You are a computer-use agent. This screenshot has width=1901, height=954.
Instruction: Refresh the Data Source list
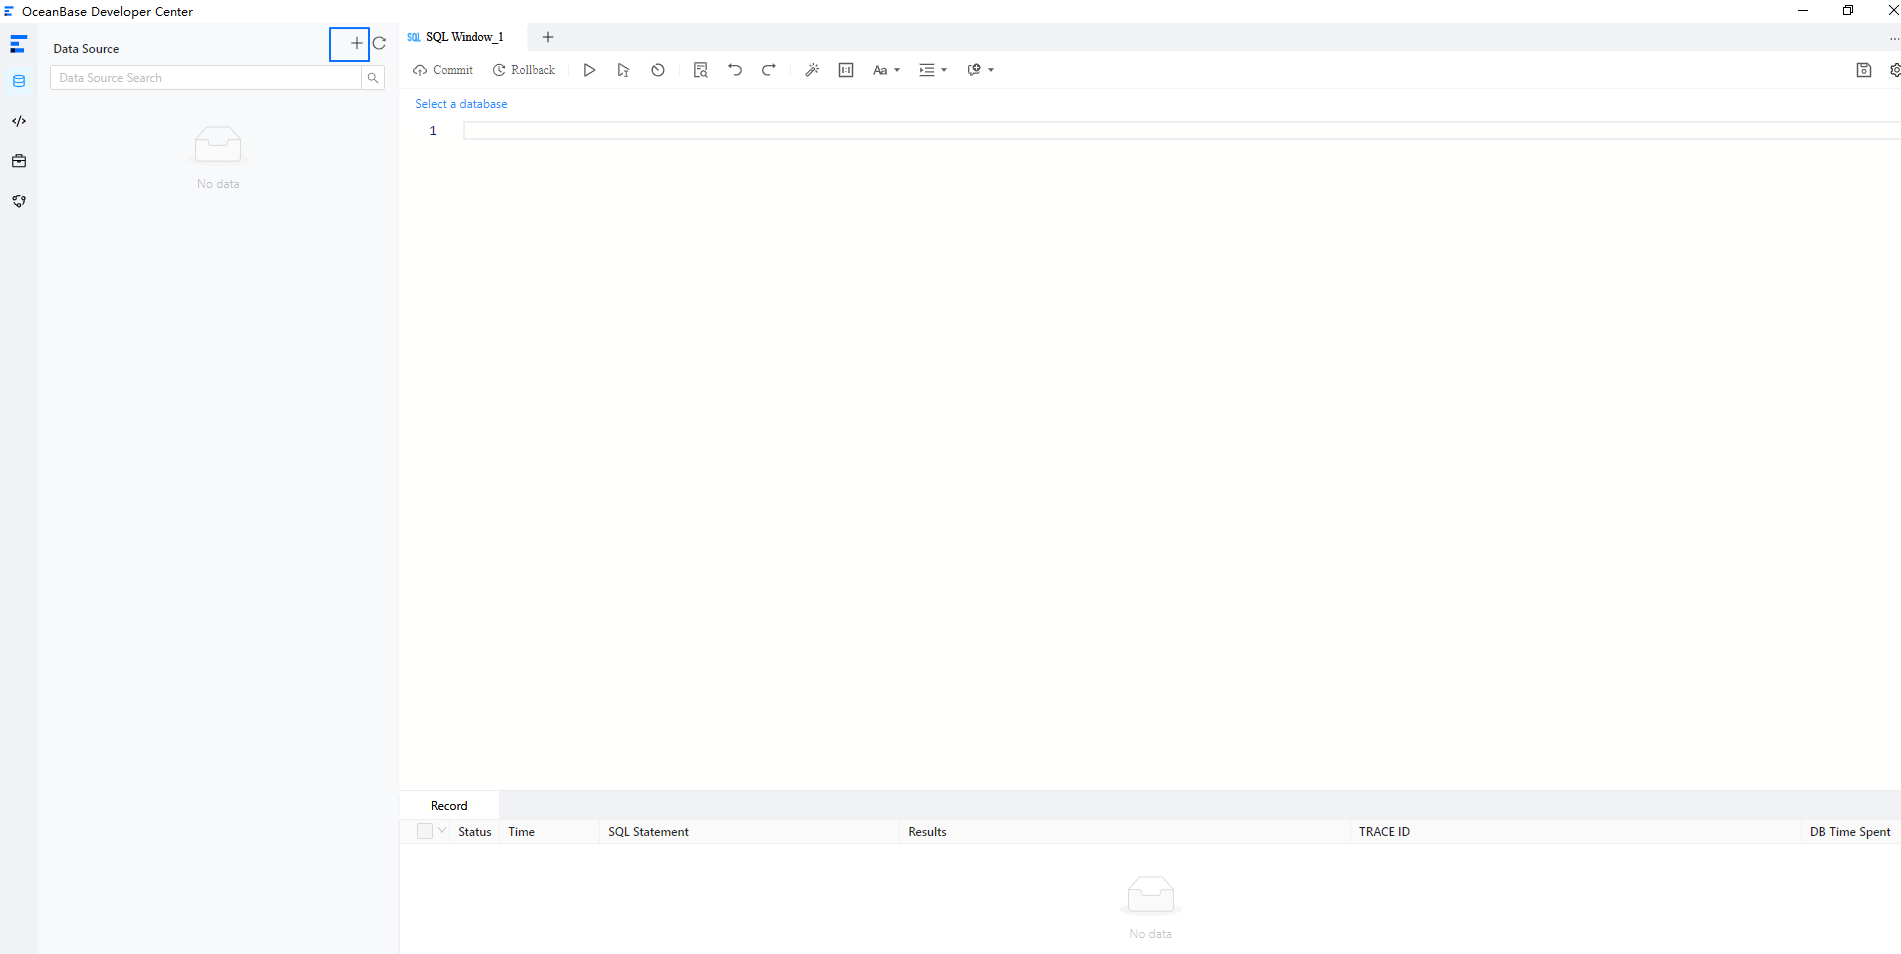379,44
